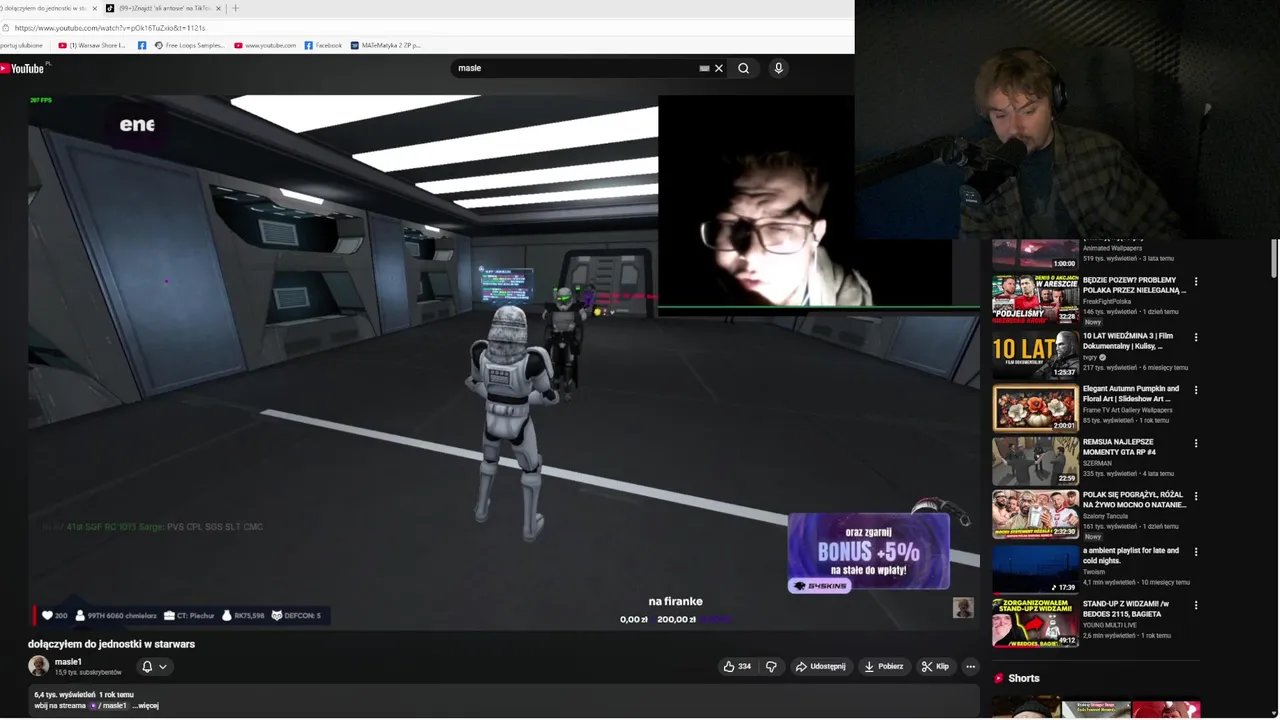Image resolution: width=1280 pixels, height=720 pixels.
Task: Clear the search box with the X
Action: (718, 68)
